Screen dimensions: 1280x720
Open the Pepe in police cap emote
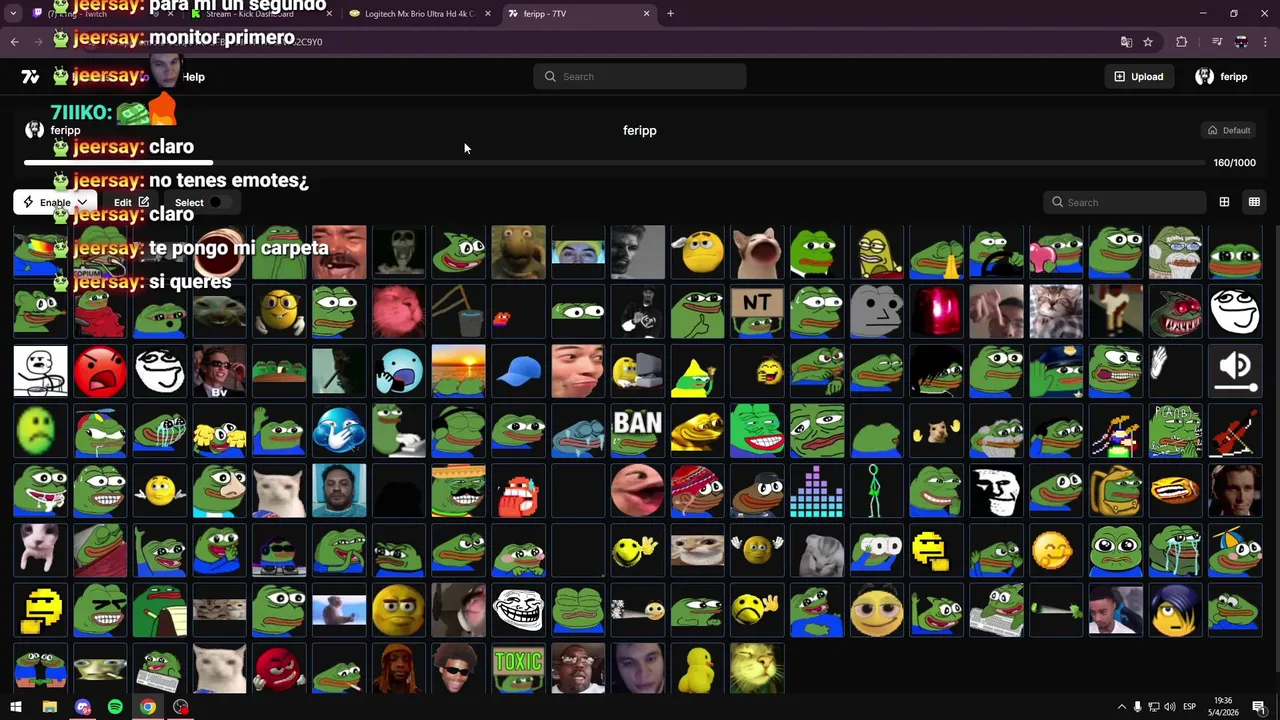point(1056,371)
